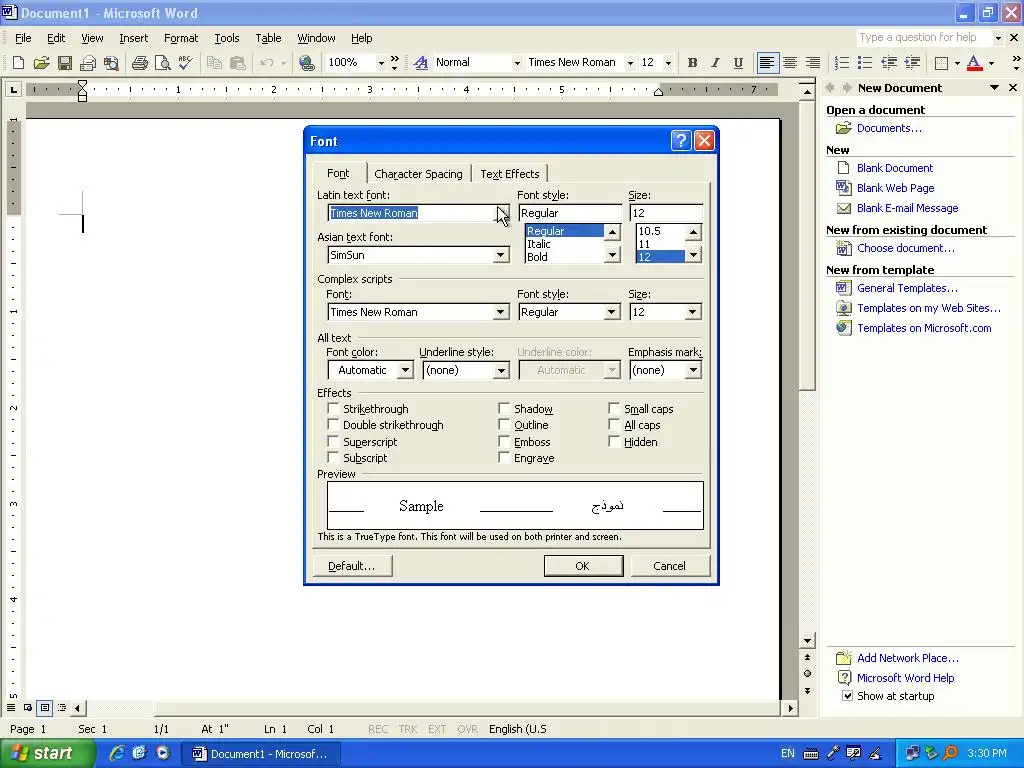This screenshot has height=768, width=1024.
Task: Expand the Zoom 100% dropdown in toolbar
Action: (381, 63)
